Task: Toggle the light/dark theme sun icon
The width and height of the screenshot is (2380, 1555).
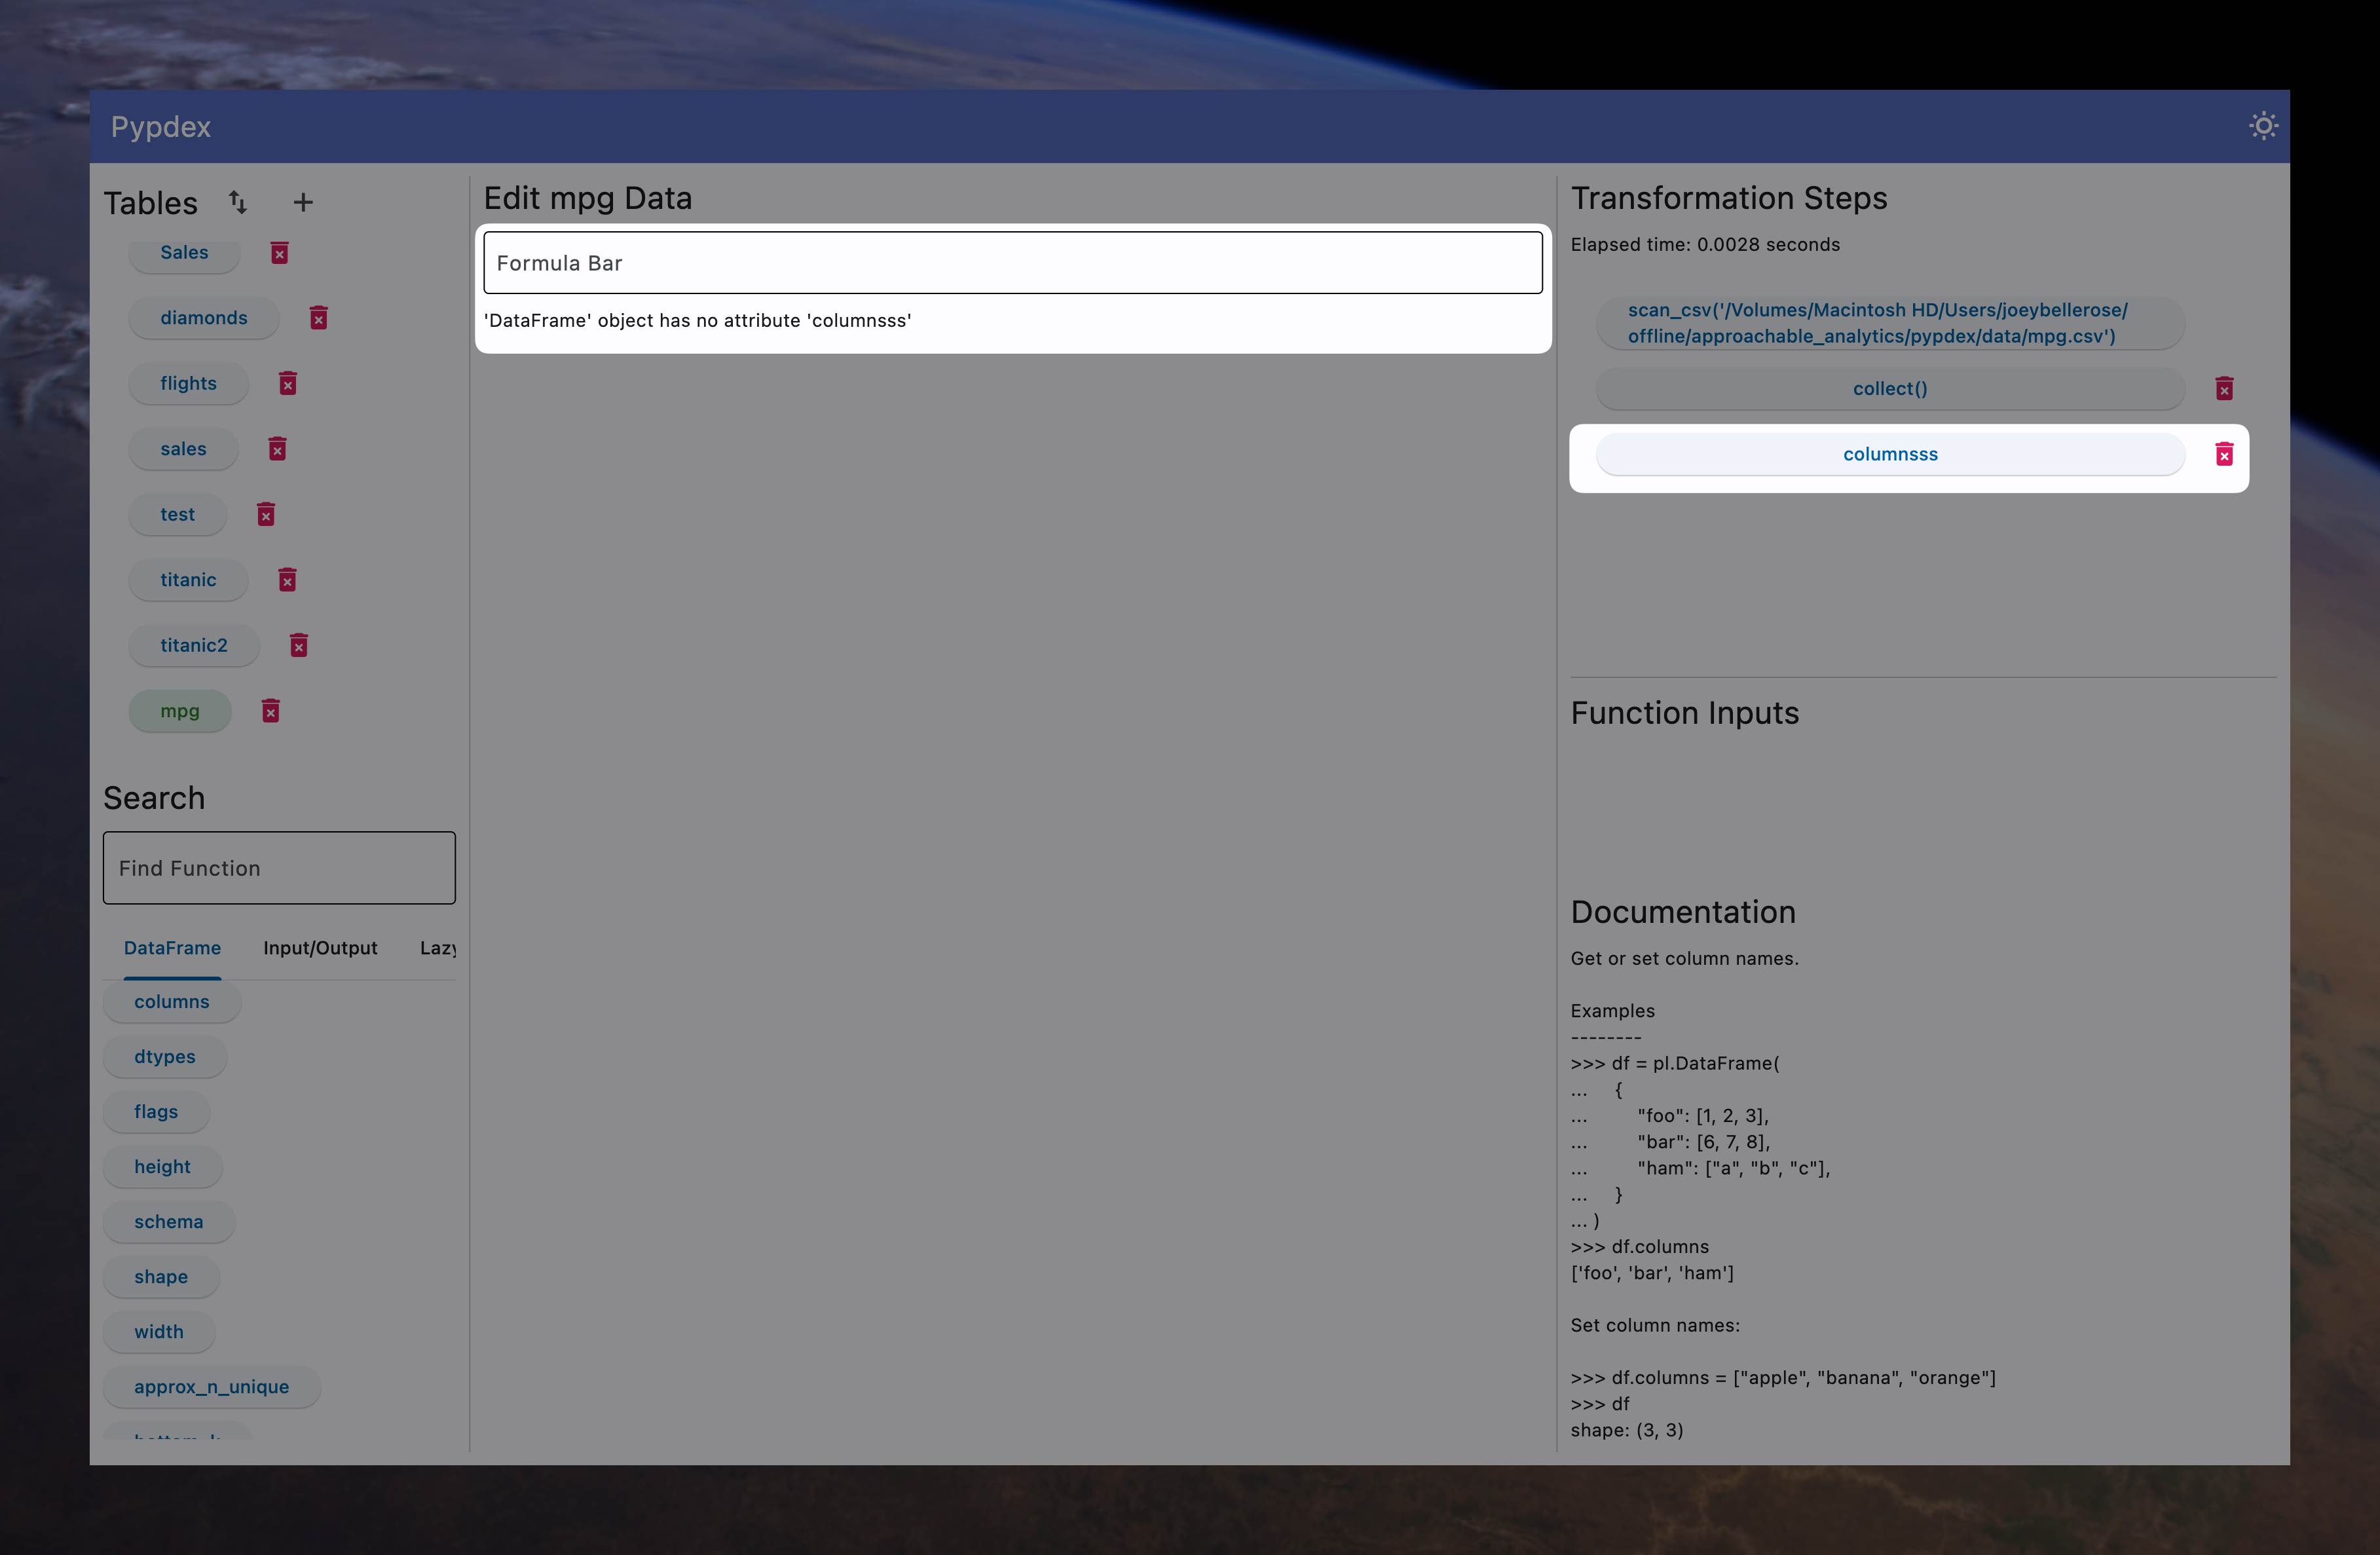Action: click(2263, 126)
